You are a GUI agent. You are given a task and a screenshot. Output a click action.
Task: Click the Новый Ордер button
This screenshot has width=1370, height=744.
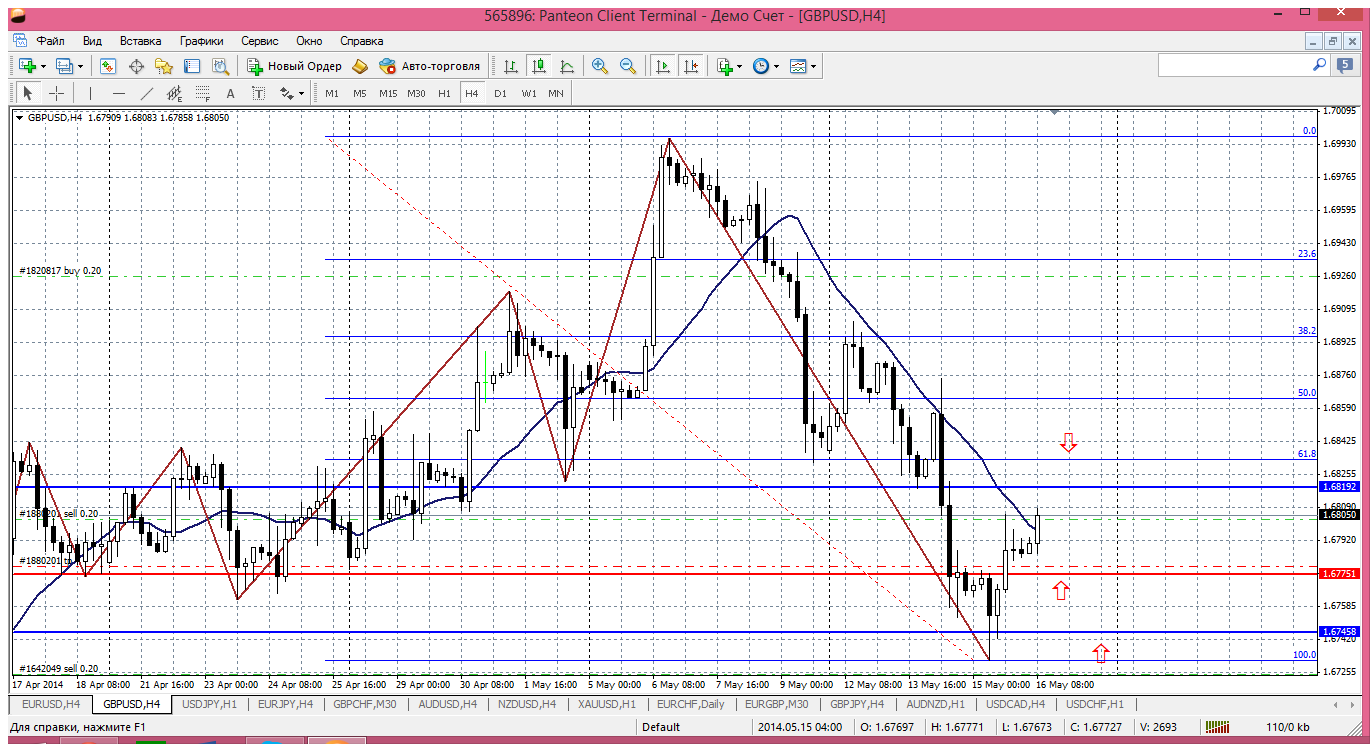click(x=295, y=66)
